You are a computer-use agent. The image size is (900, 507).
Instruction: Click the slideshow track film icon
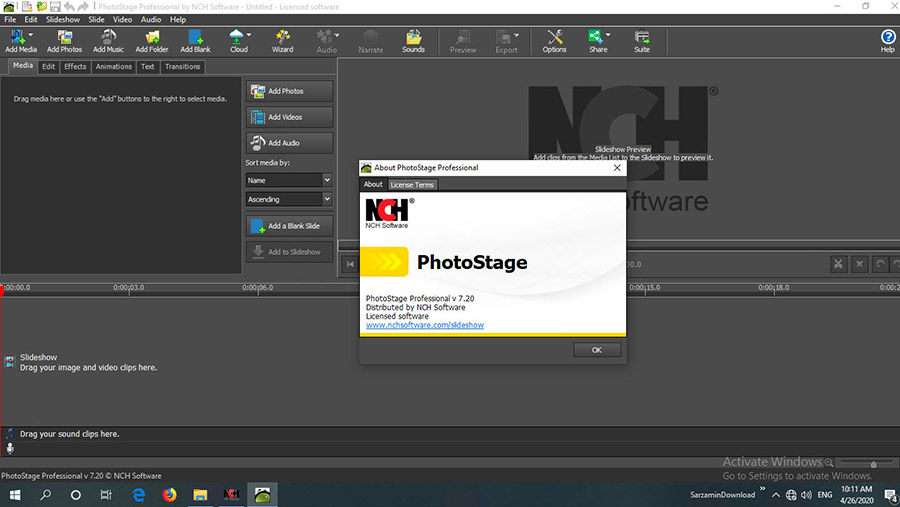pyautogui.click(x=9, y=362)
